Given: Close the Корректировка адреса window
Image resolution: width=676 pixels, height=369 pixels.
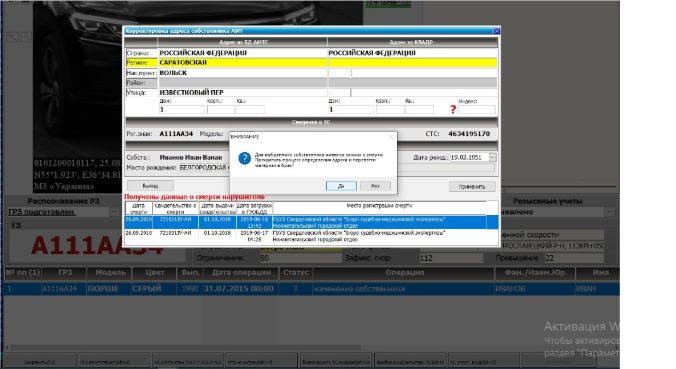Looking at the screenshot, I should (x=496, y=31).
